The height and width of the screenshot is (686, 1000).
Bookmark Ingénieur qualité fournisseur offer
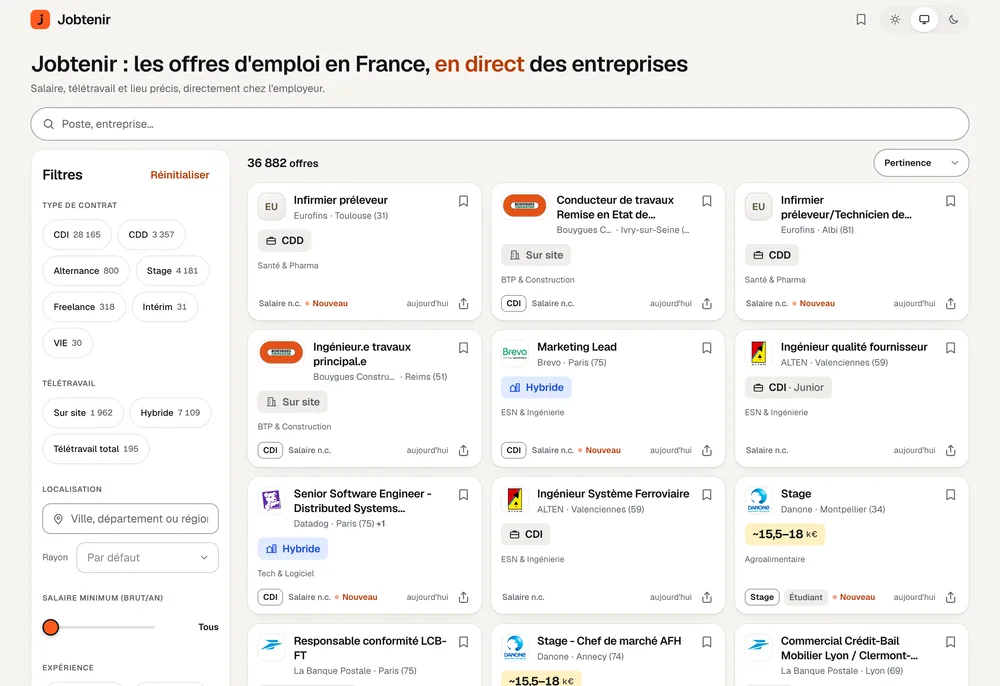(950, 347)
